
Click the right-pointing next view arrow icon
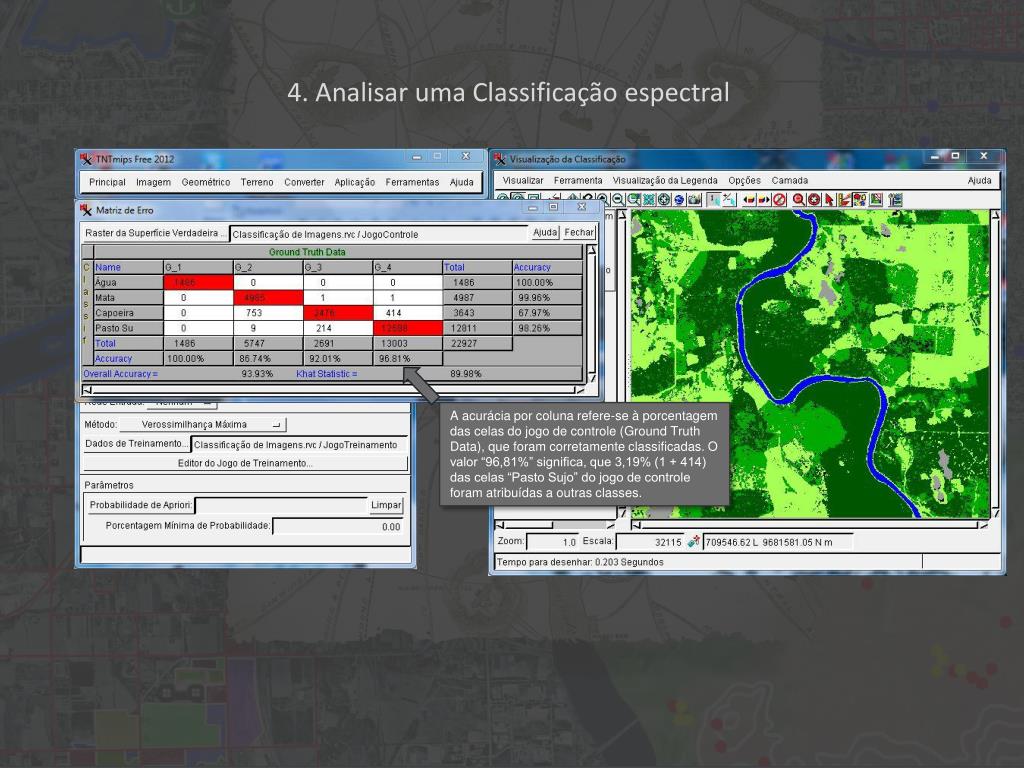click(x=764, y=200)
